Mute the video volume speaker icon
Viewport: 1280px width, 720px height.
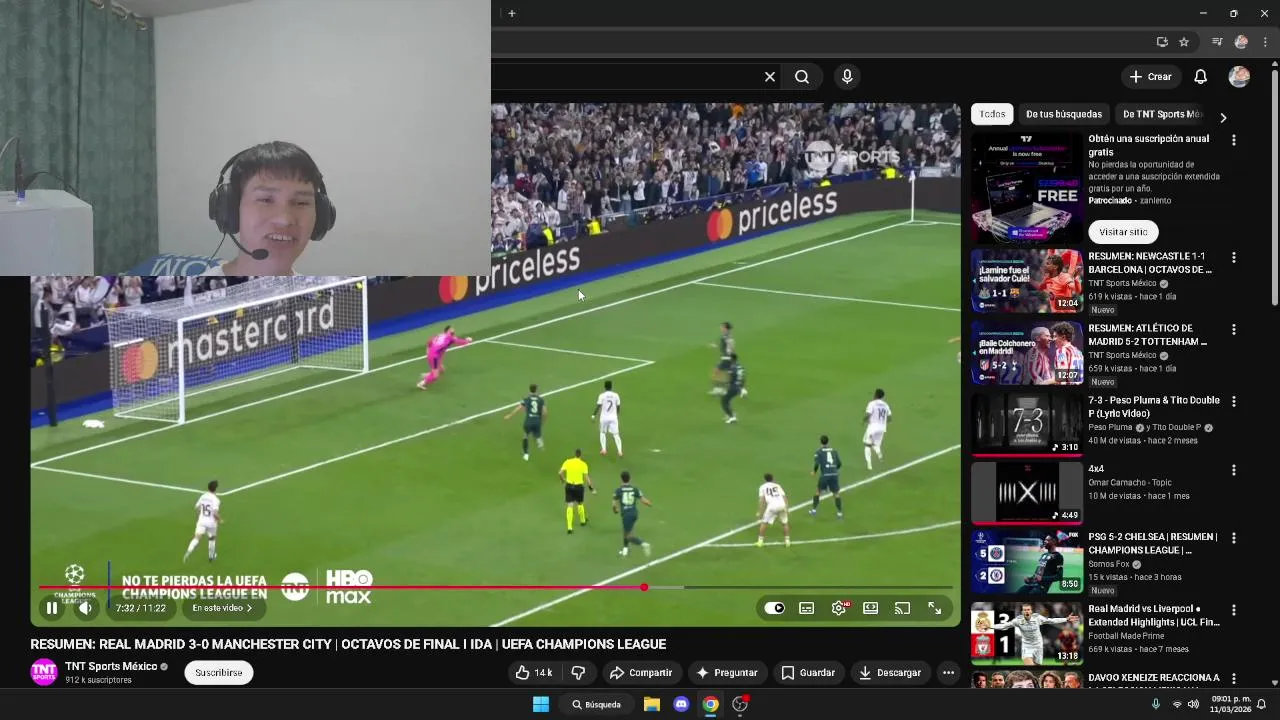coord(86,608)
